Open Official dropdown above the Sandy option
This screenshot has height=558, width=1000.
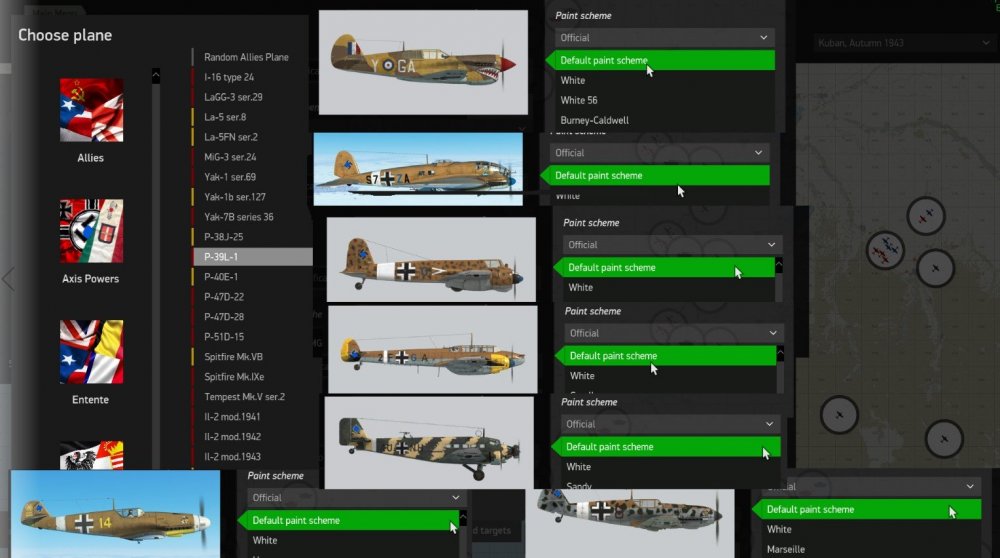(669, 424)
